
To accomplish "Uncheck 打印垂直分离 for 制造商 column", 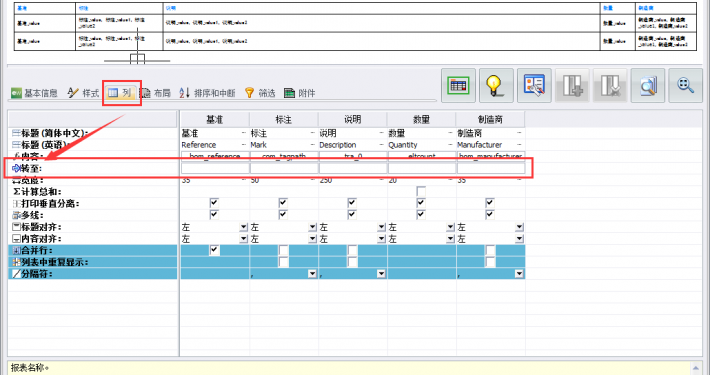I will 490,203.
